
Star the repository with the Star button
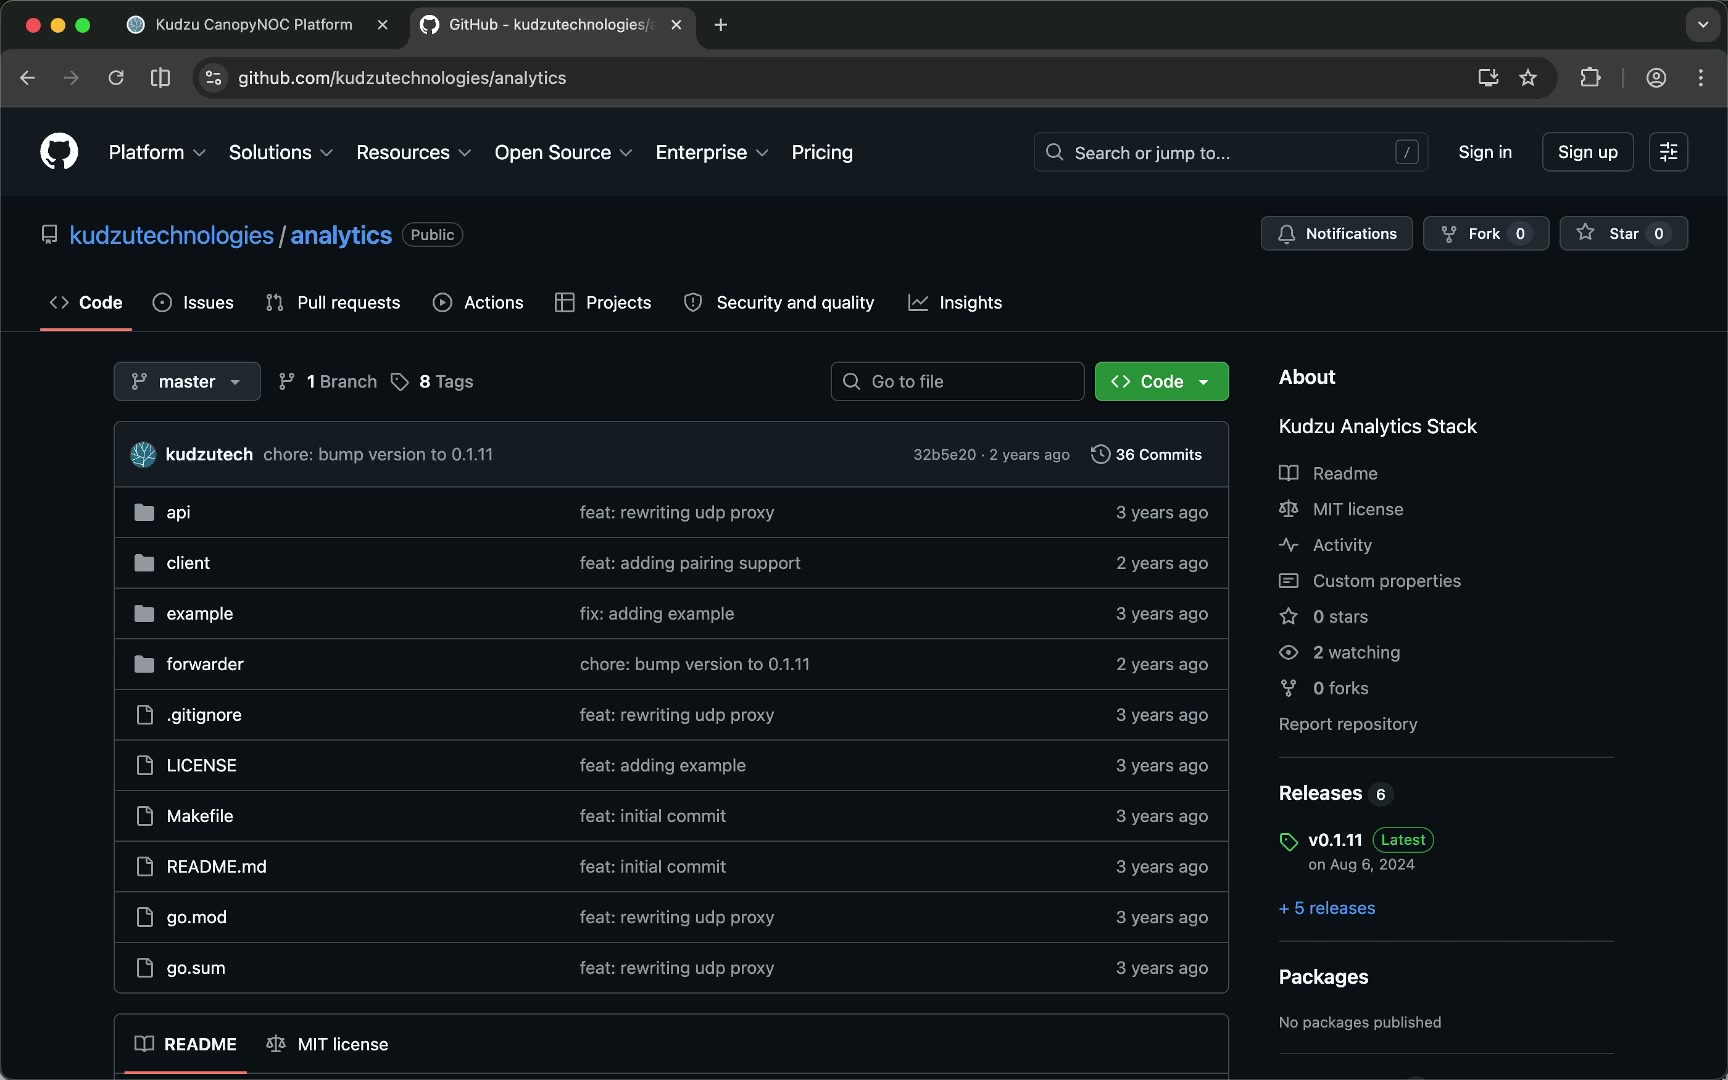[1623, 233]
